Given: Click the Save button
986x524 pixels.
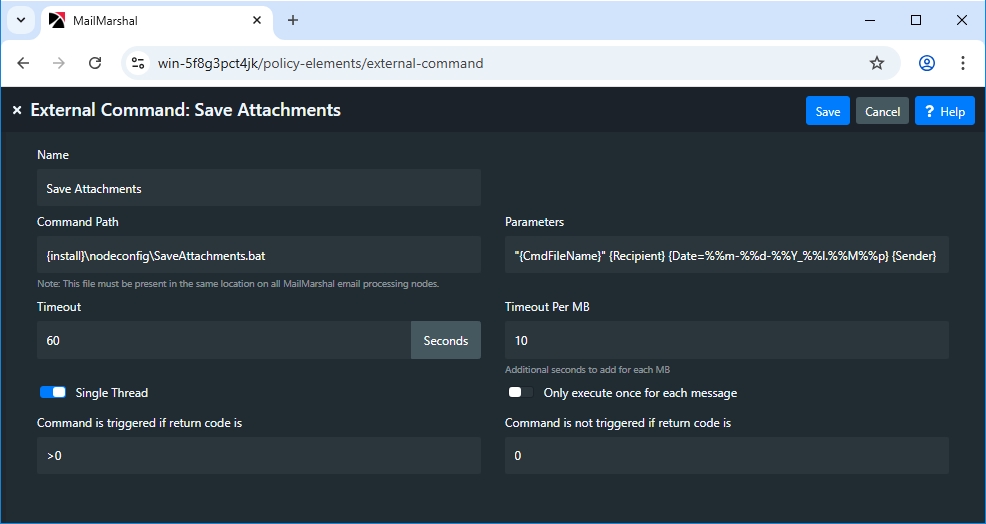Looking at the screenshot, I should pos(827,111).
